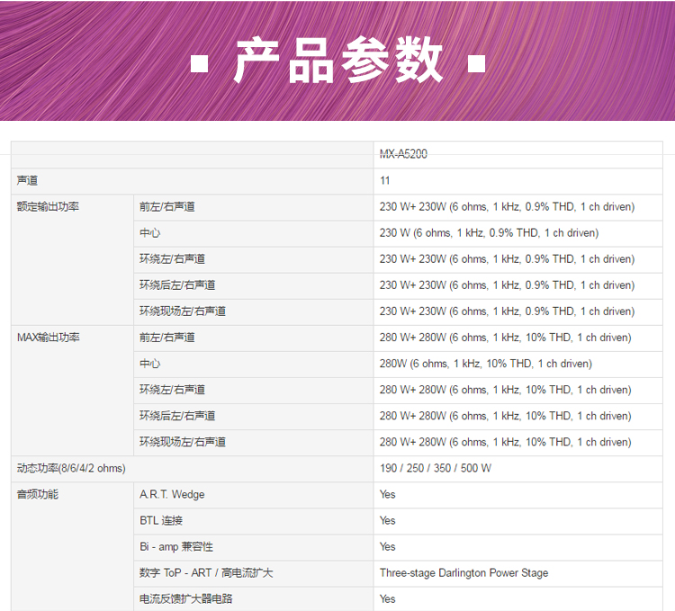Click Yes in the 电流反馈扩大器电路 row
Screen dimensions: 675x611
pyautogui.click(x=387, y=599)
